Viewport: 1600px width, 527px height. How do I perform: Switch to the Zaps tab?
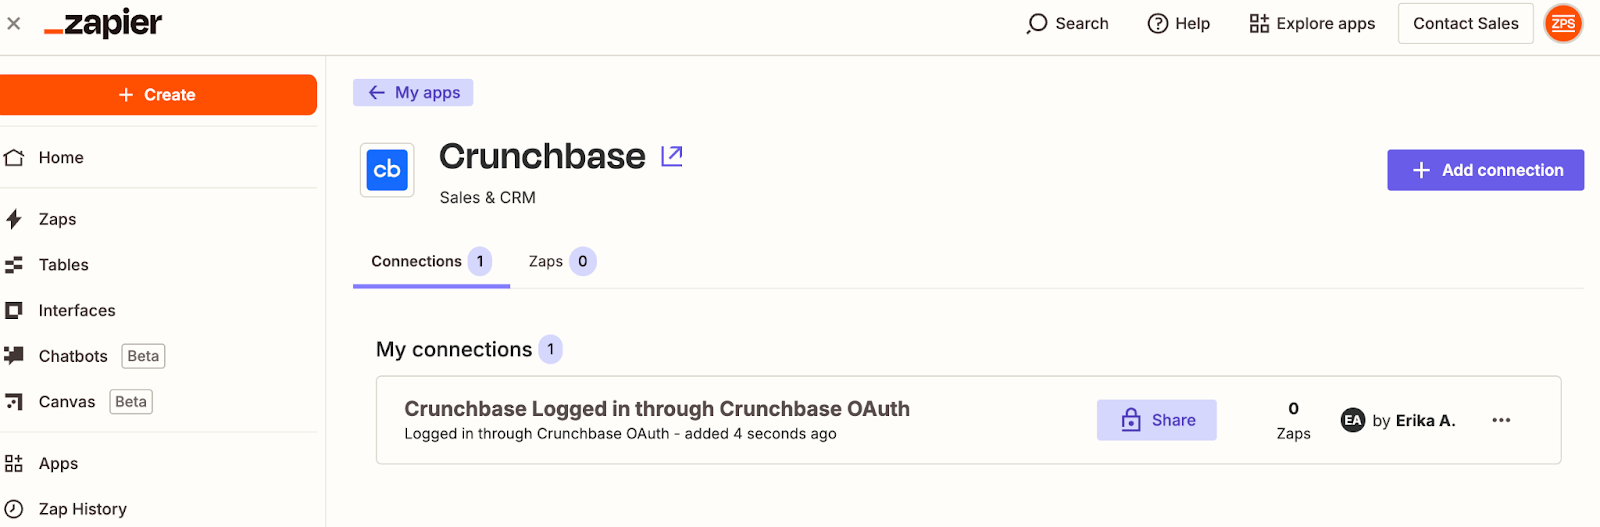tap(562, 262)
